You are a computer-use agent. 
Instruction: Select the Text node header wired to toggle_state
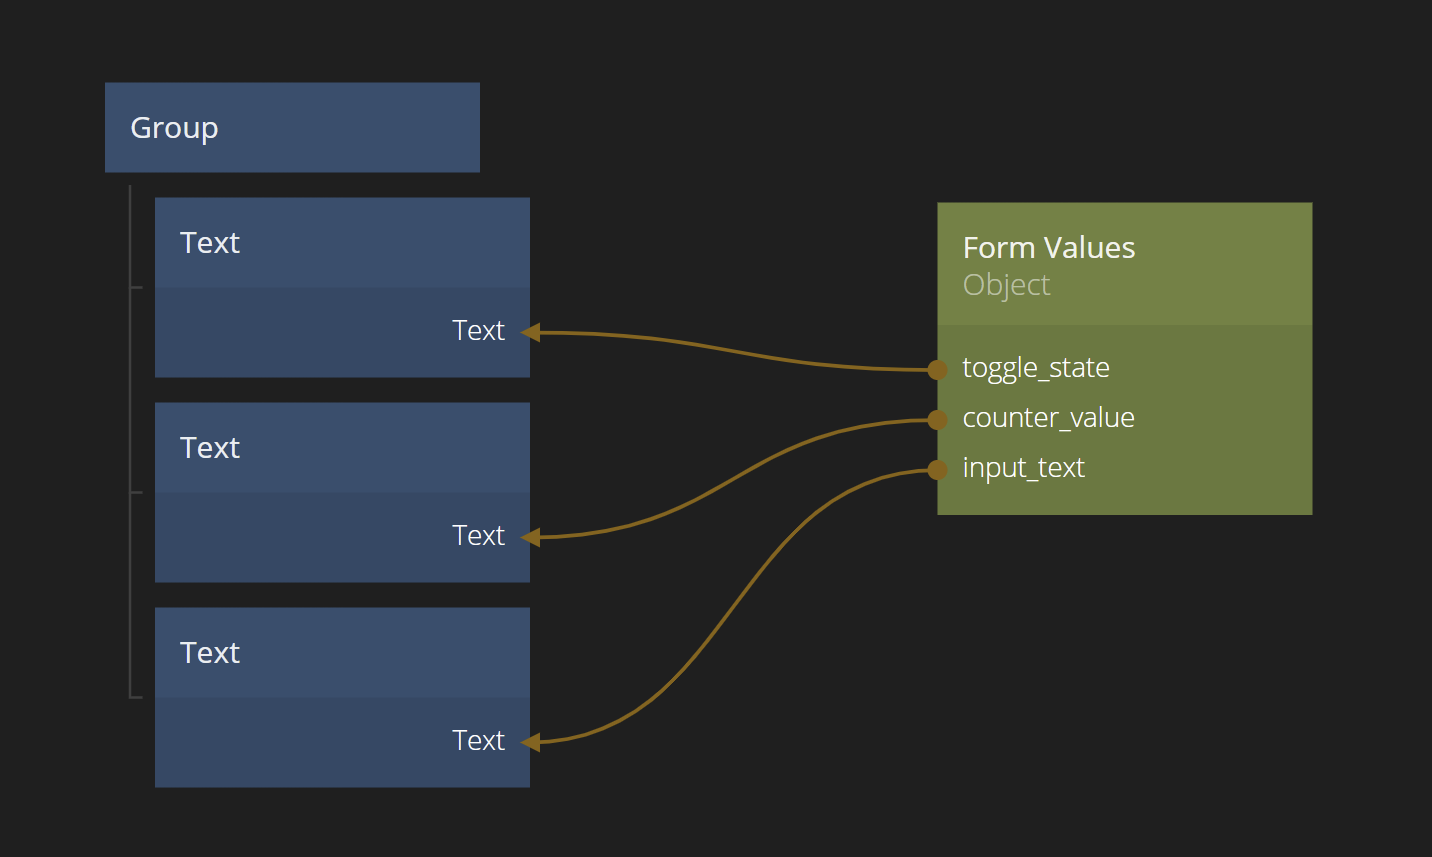coord(341,243)
